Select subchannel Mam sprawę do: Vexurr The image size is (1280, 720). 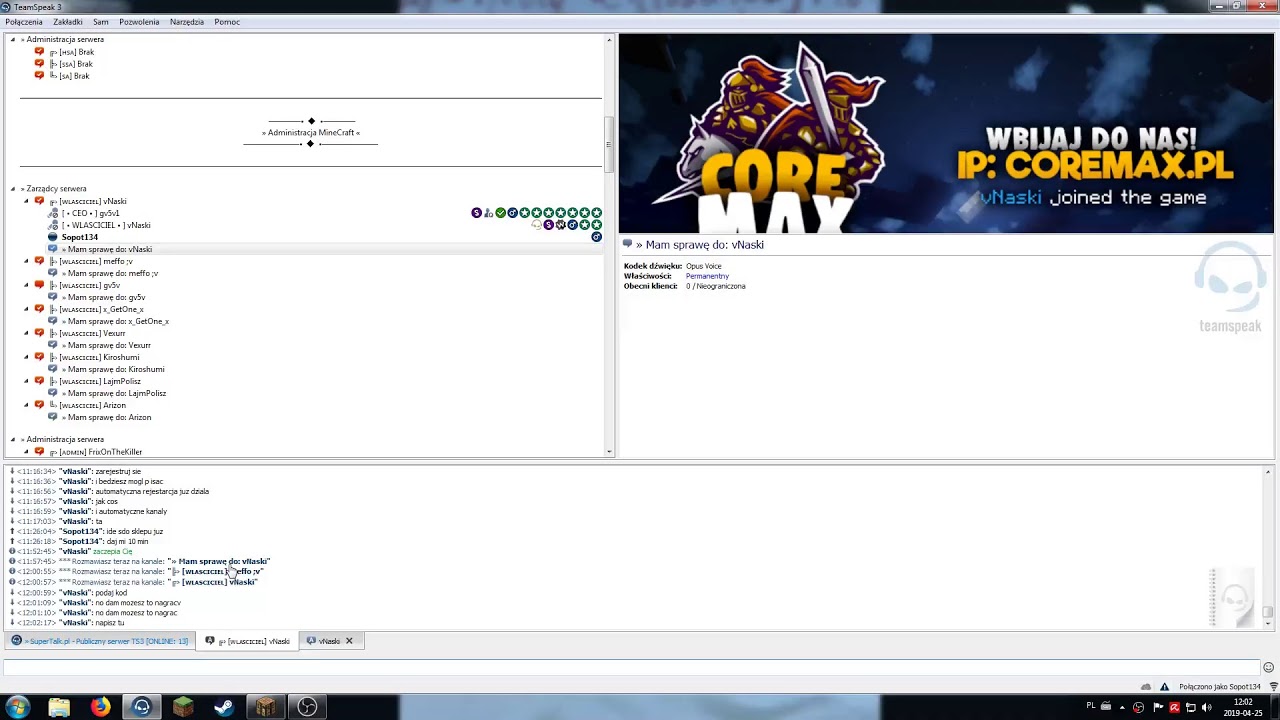coord(106,345)
